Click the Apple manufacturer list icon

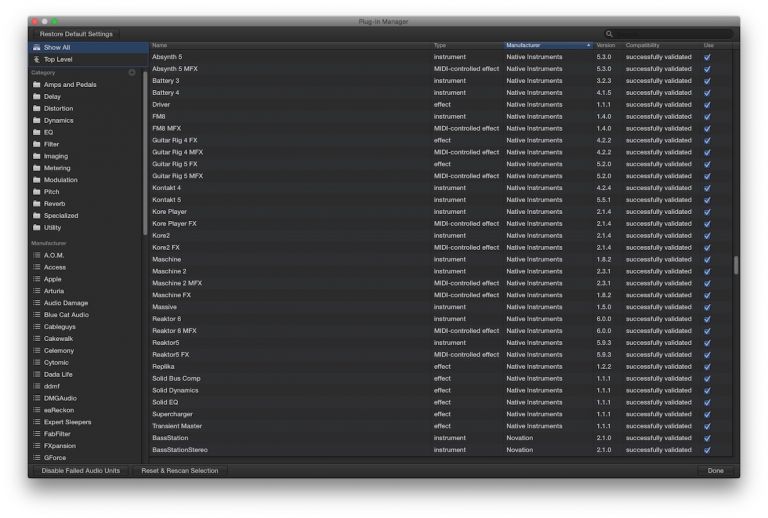click(37, 279)
